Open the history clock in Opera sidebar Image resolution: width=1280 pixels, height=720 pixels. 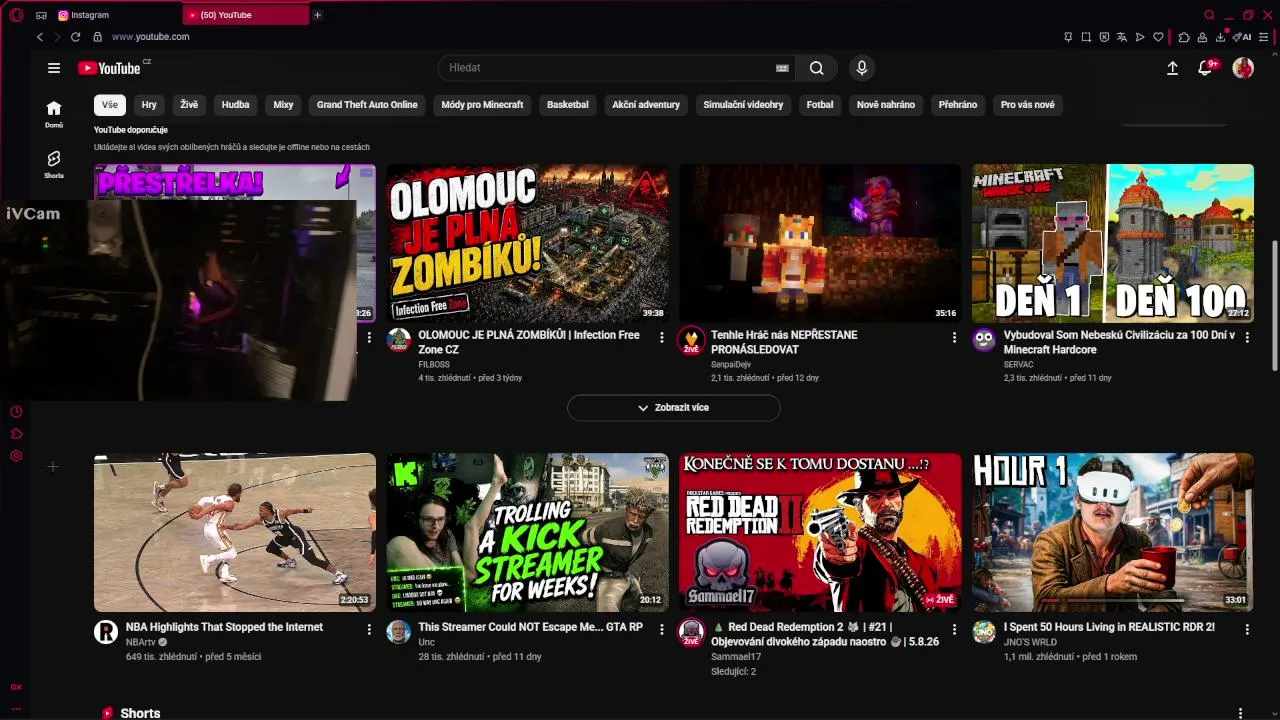(x=16, y=412)
